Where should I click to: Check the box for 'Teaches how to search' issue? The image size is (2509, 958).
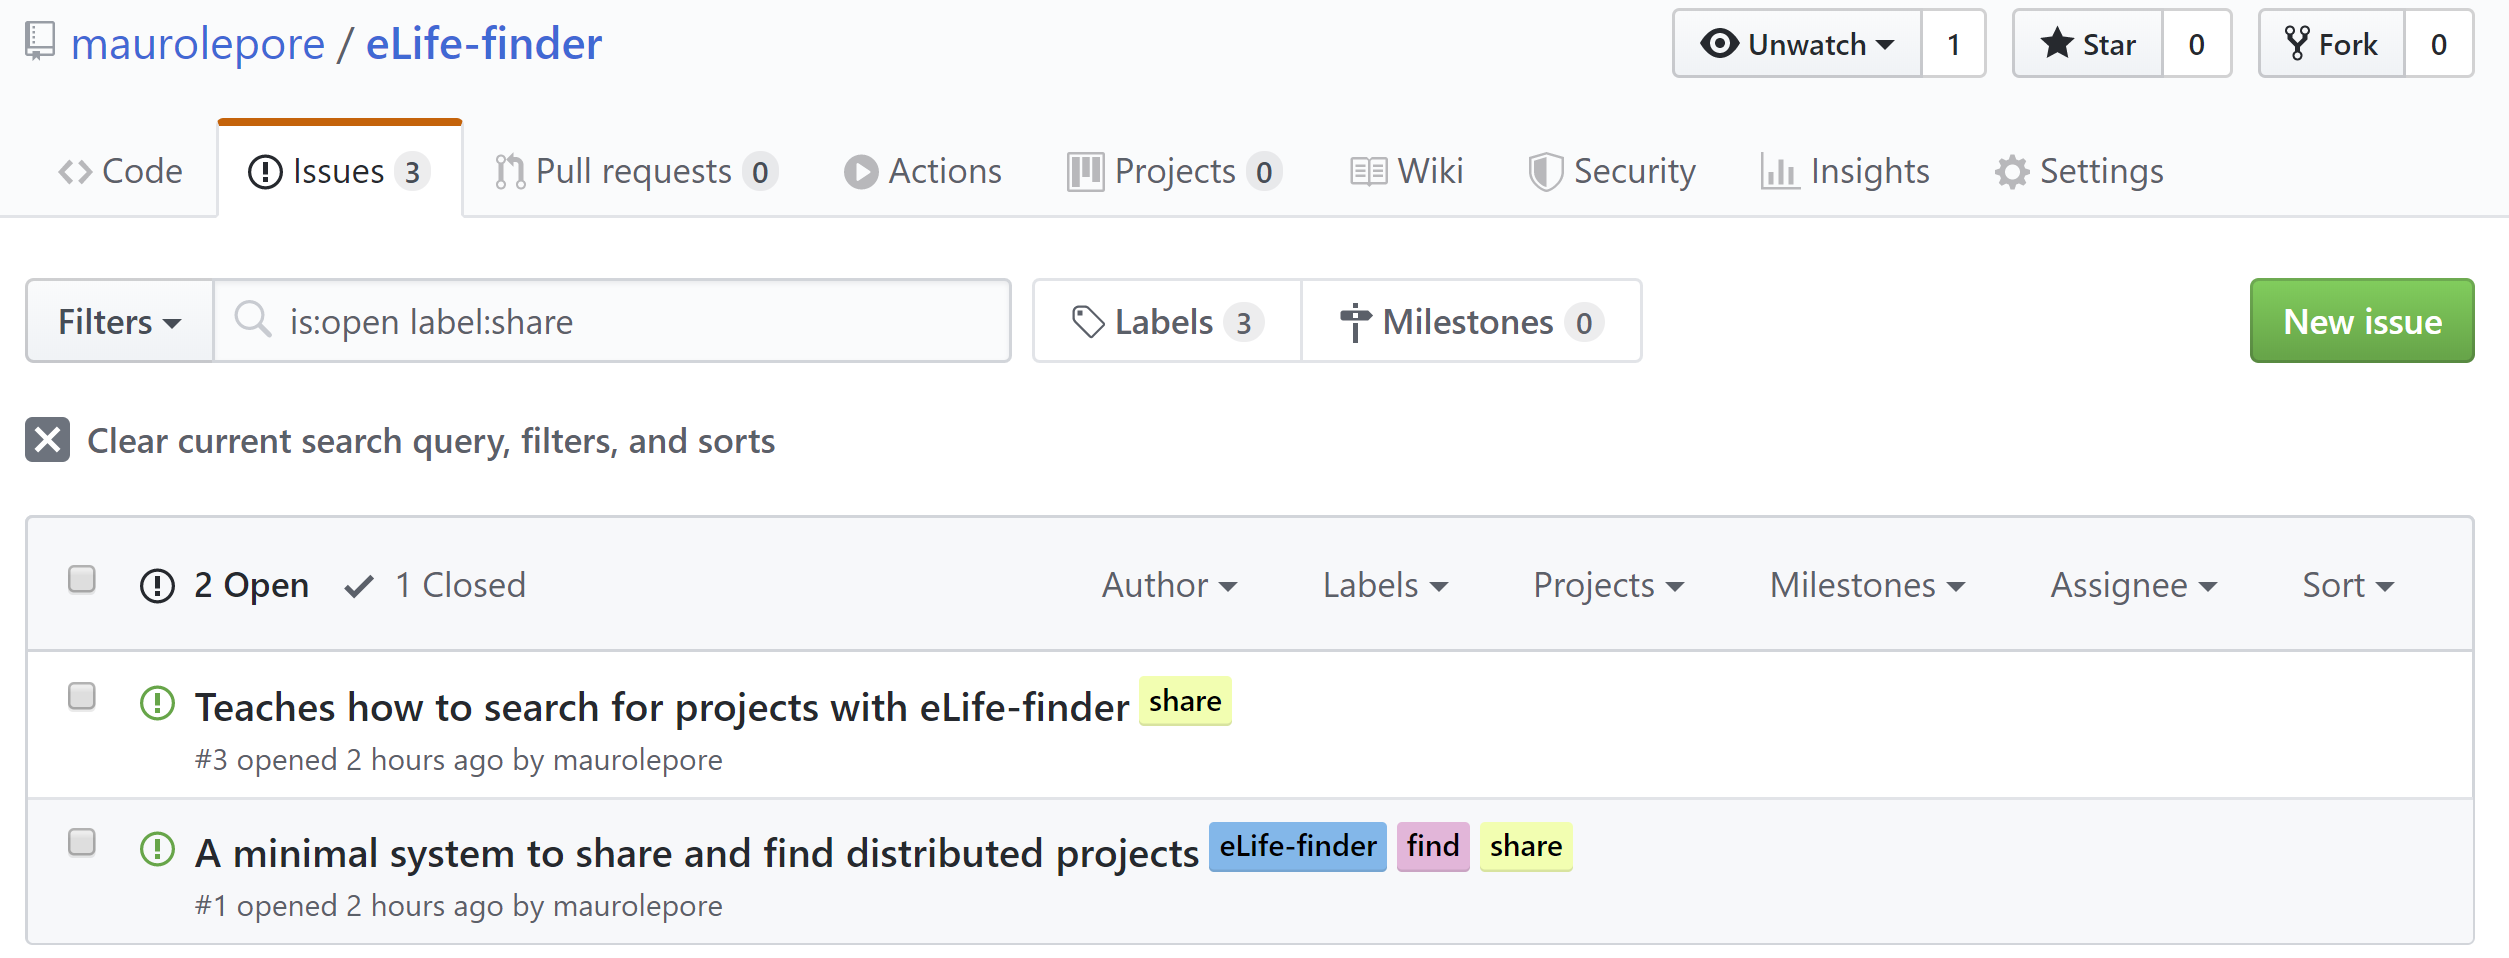[x=82, y=695]
